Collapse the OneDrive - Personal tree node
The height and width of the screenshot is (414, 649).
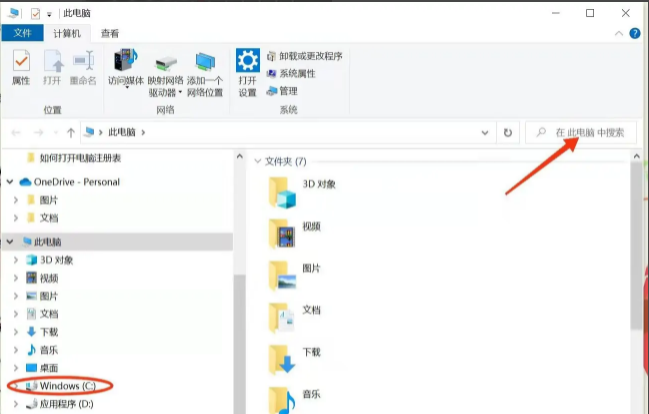click(10, 182)
